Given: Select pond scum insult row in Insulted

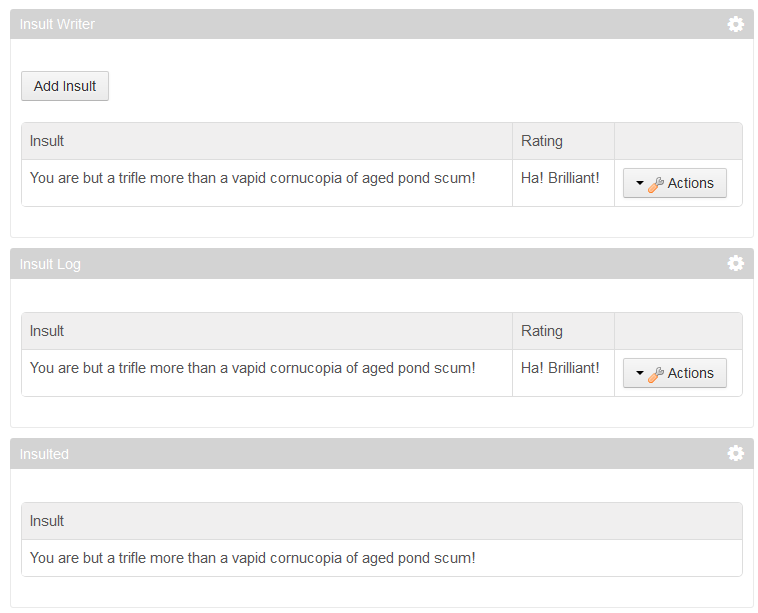Looking at the screenshot, I should tap(382, 558).
